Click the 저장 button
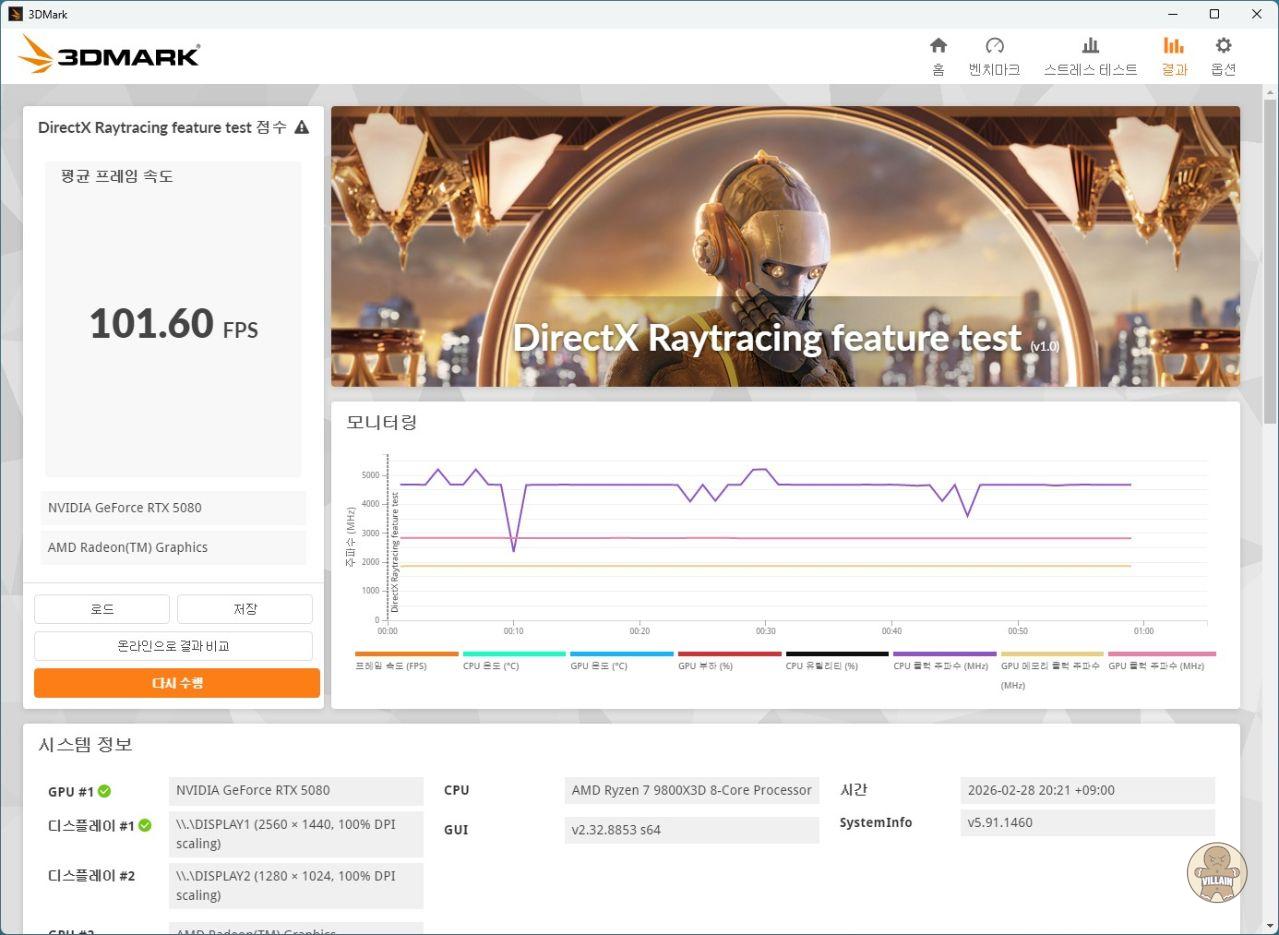This screenshot has width=1279, height=935. (245, 609)
